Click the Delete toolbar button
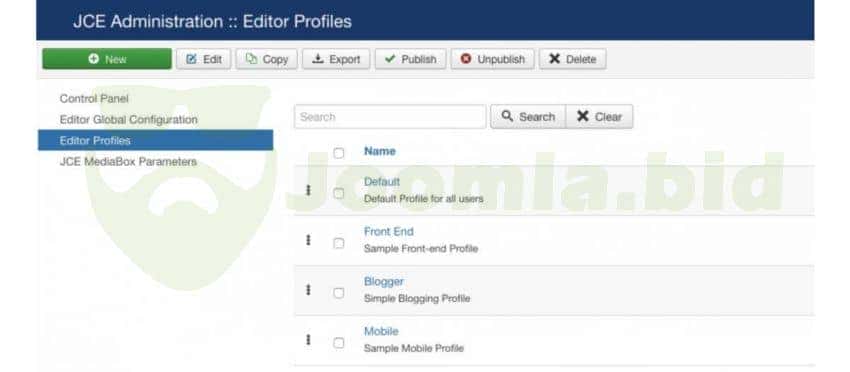The width and height of the screenshot is (850, 372). pyautogui.click(x=572, y=59)
